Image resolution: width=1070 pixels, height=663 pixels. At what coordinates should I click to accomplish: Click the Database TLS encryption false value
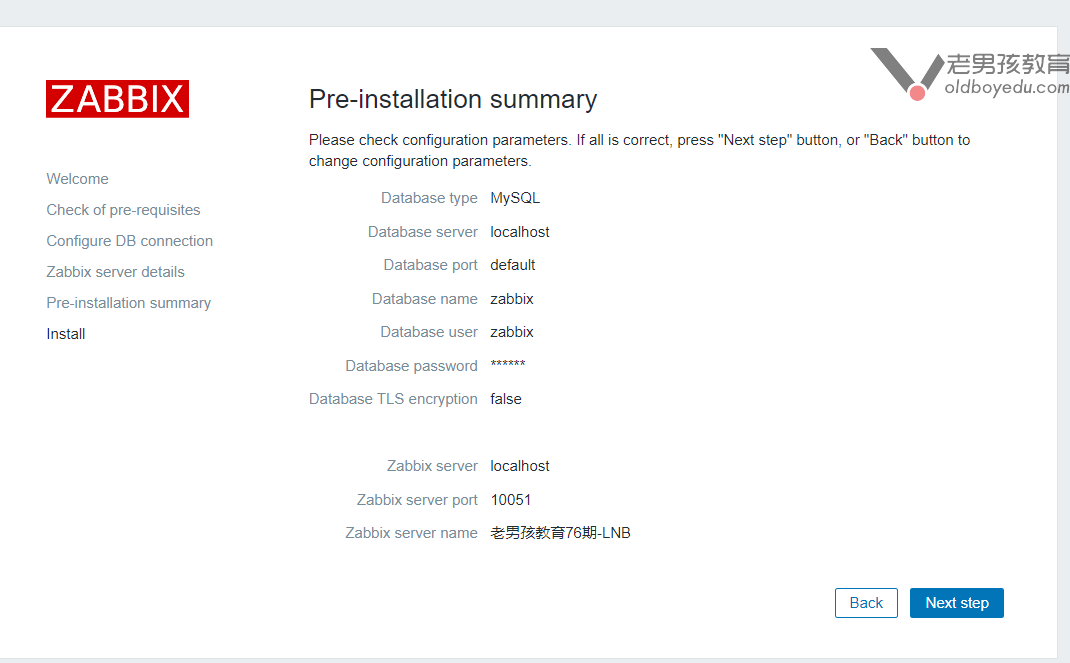click(506, 399)
